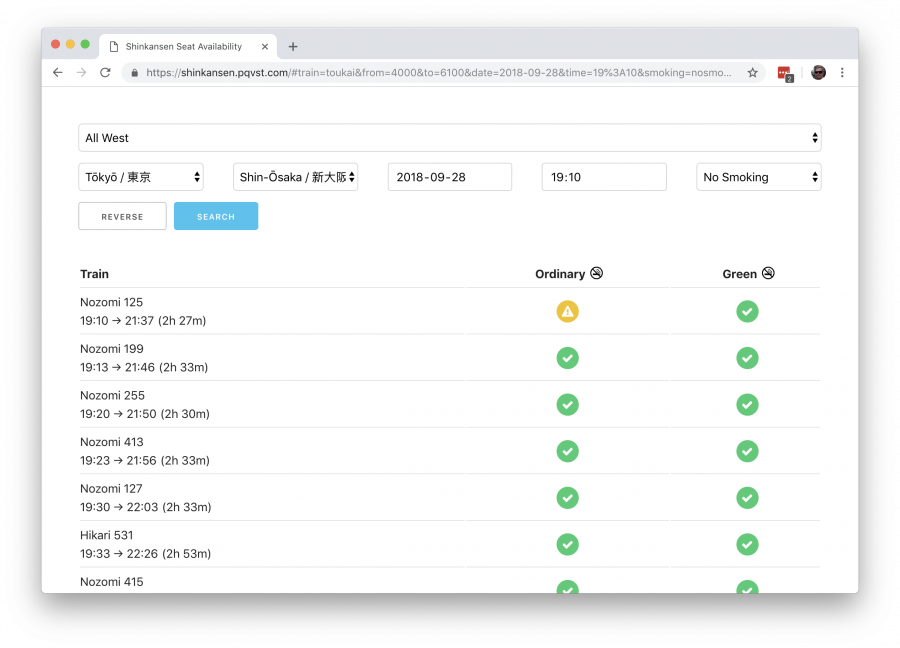Screen dimensions: 900x648
Task: Open the All West route selector
Action: (x=450, y=137)
